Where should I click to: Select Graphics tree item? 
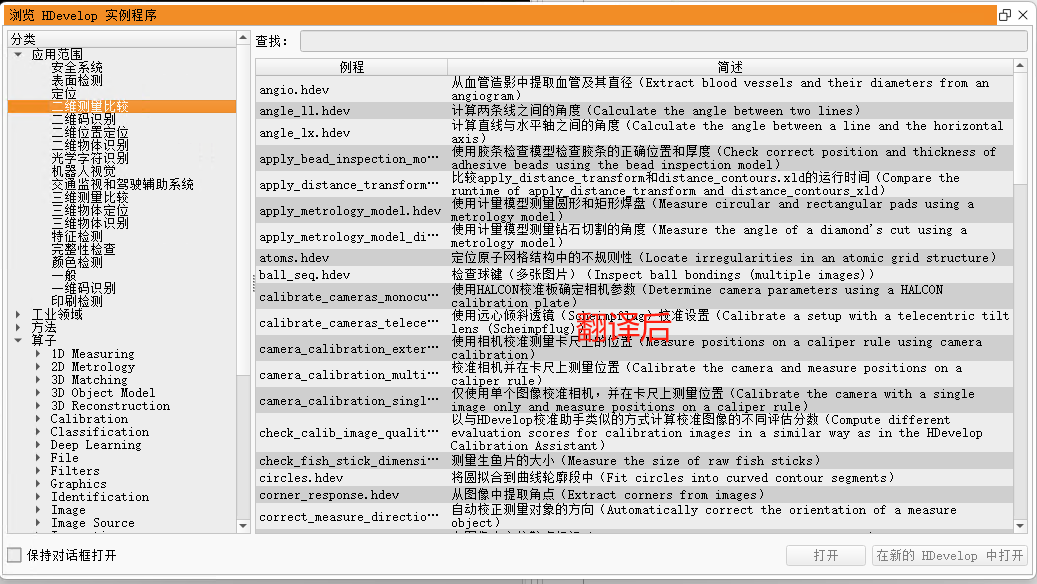pos(78,483)
